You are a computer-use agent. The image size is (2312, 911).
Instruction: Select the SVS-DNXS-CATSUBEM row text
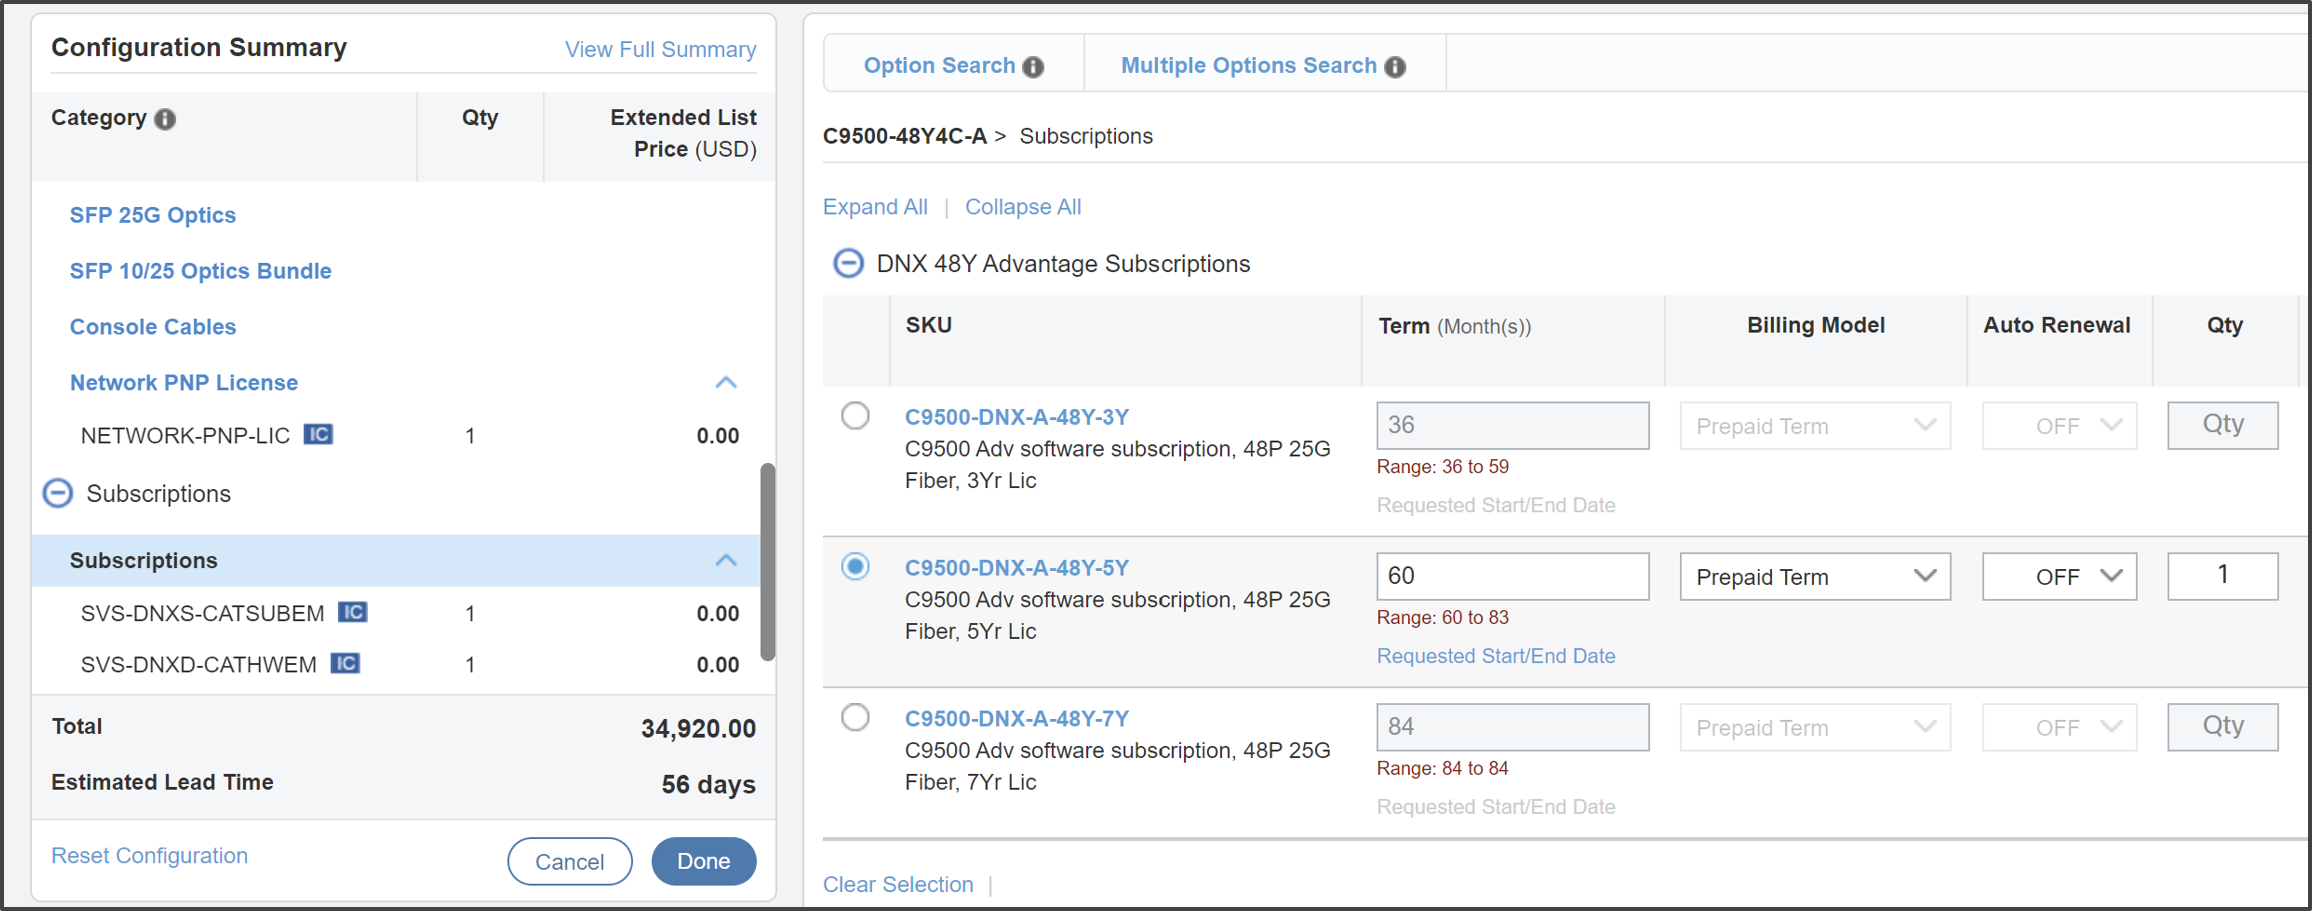pyautogui.click(x=202, y=614)
